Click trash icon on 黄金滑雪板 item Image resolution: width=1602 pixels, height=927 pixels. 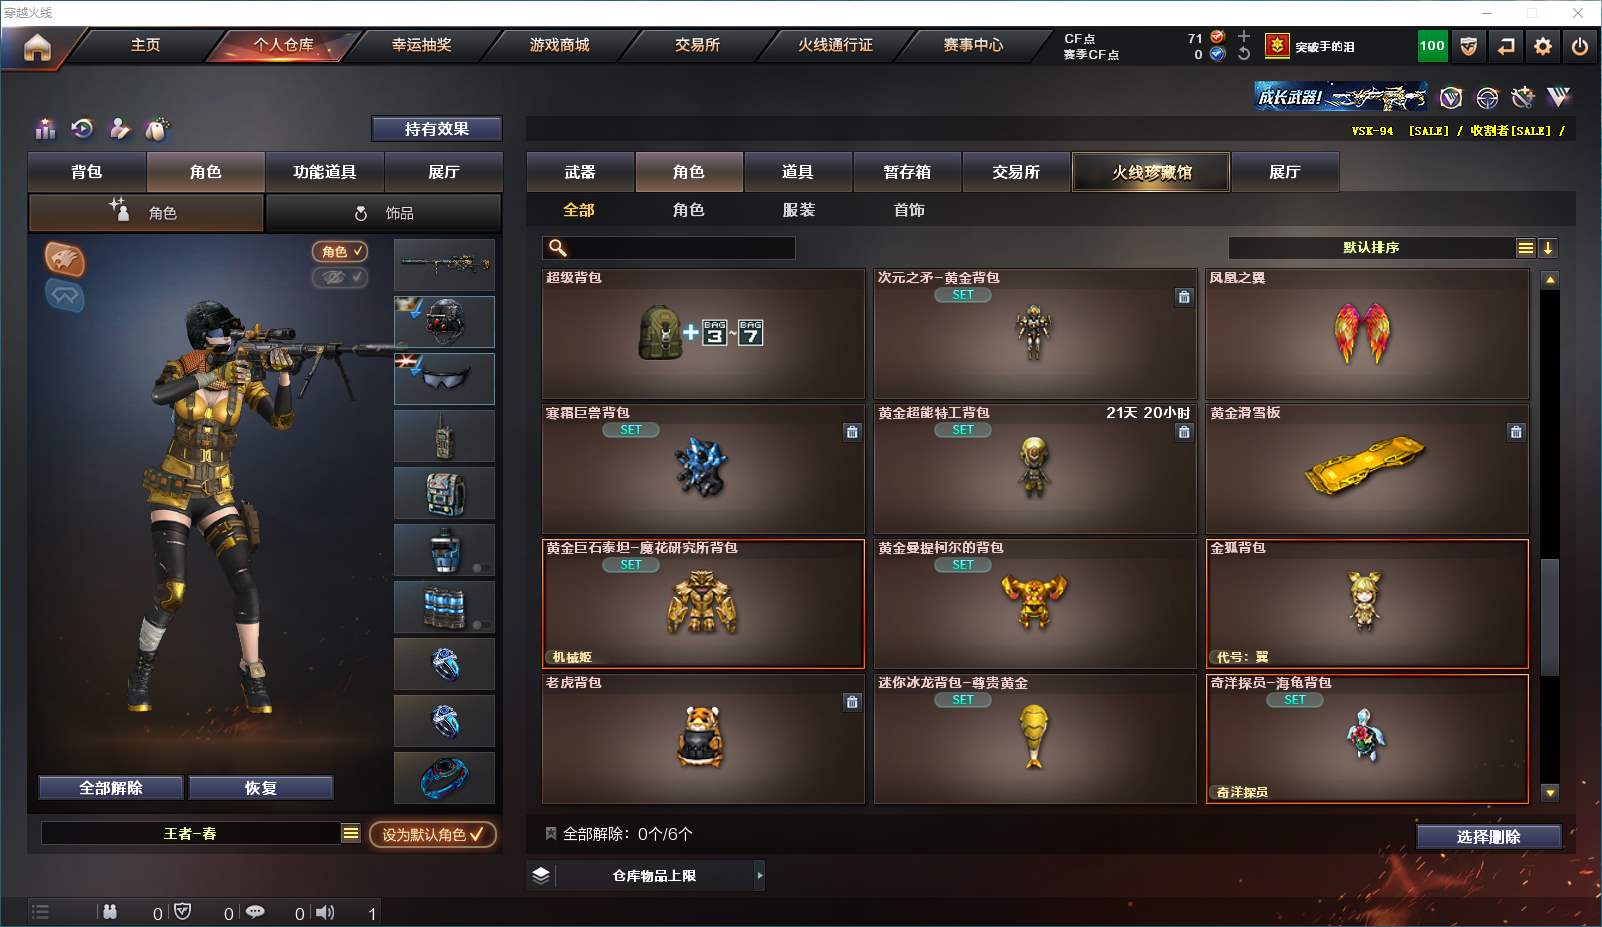click(x=1516, y=432)
